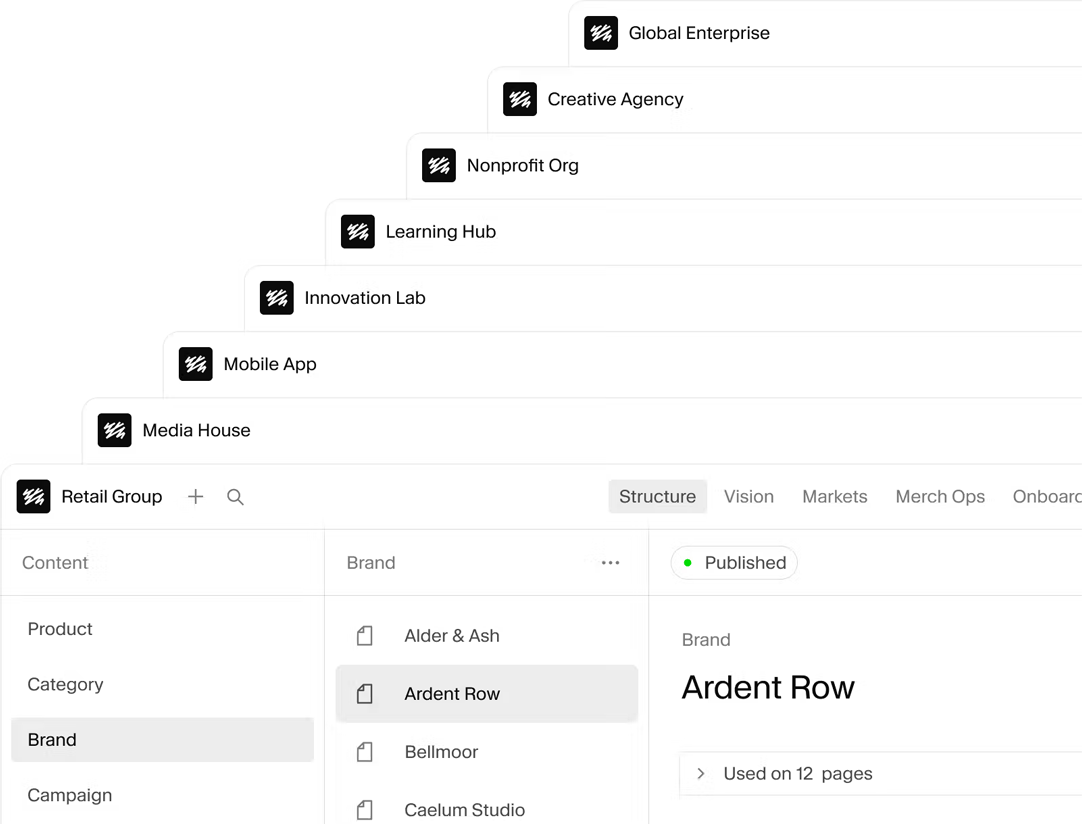Open the Ardent Row brand document
The image size is (1082, 824).
click(486, 694)
